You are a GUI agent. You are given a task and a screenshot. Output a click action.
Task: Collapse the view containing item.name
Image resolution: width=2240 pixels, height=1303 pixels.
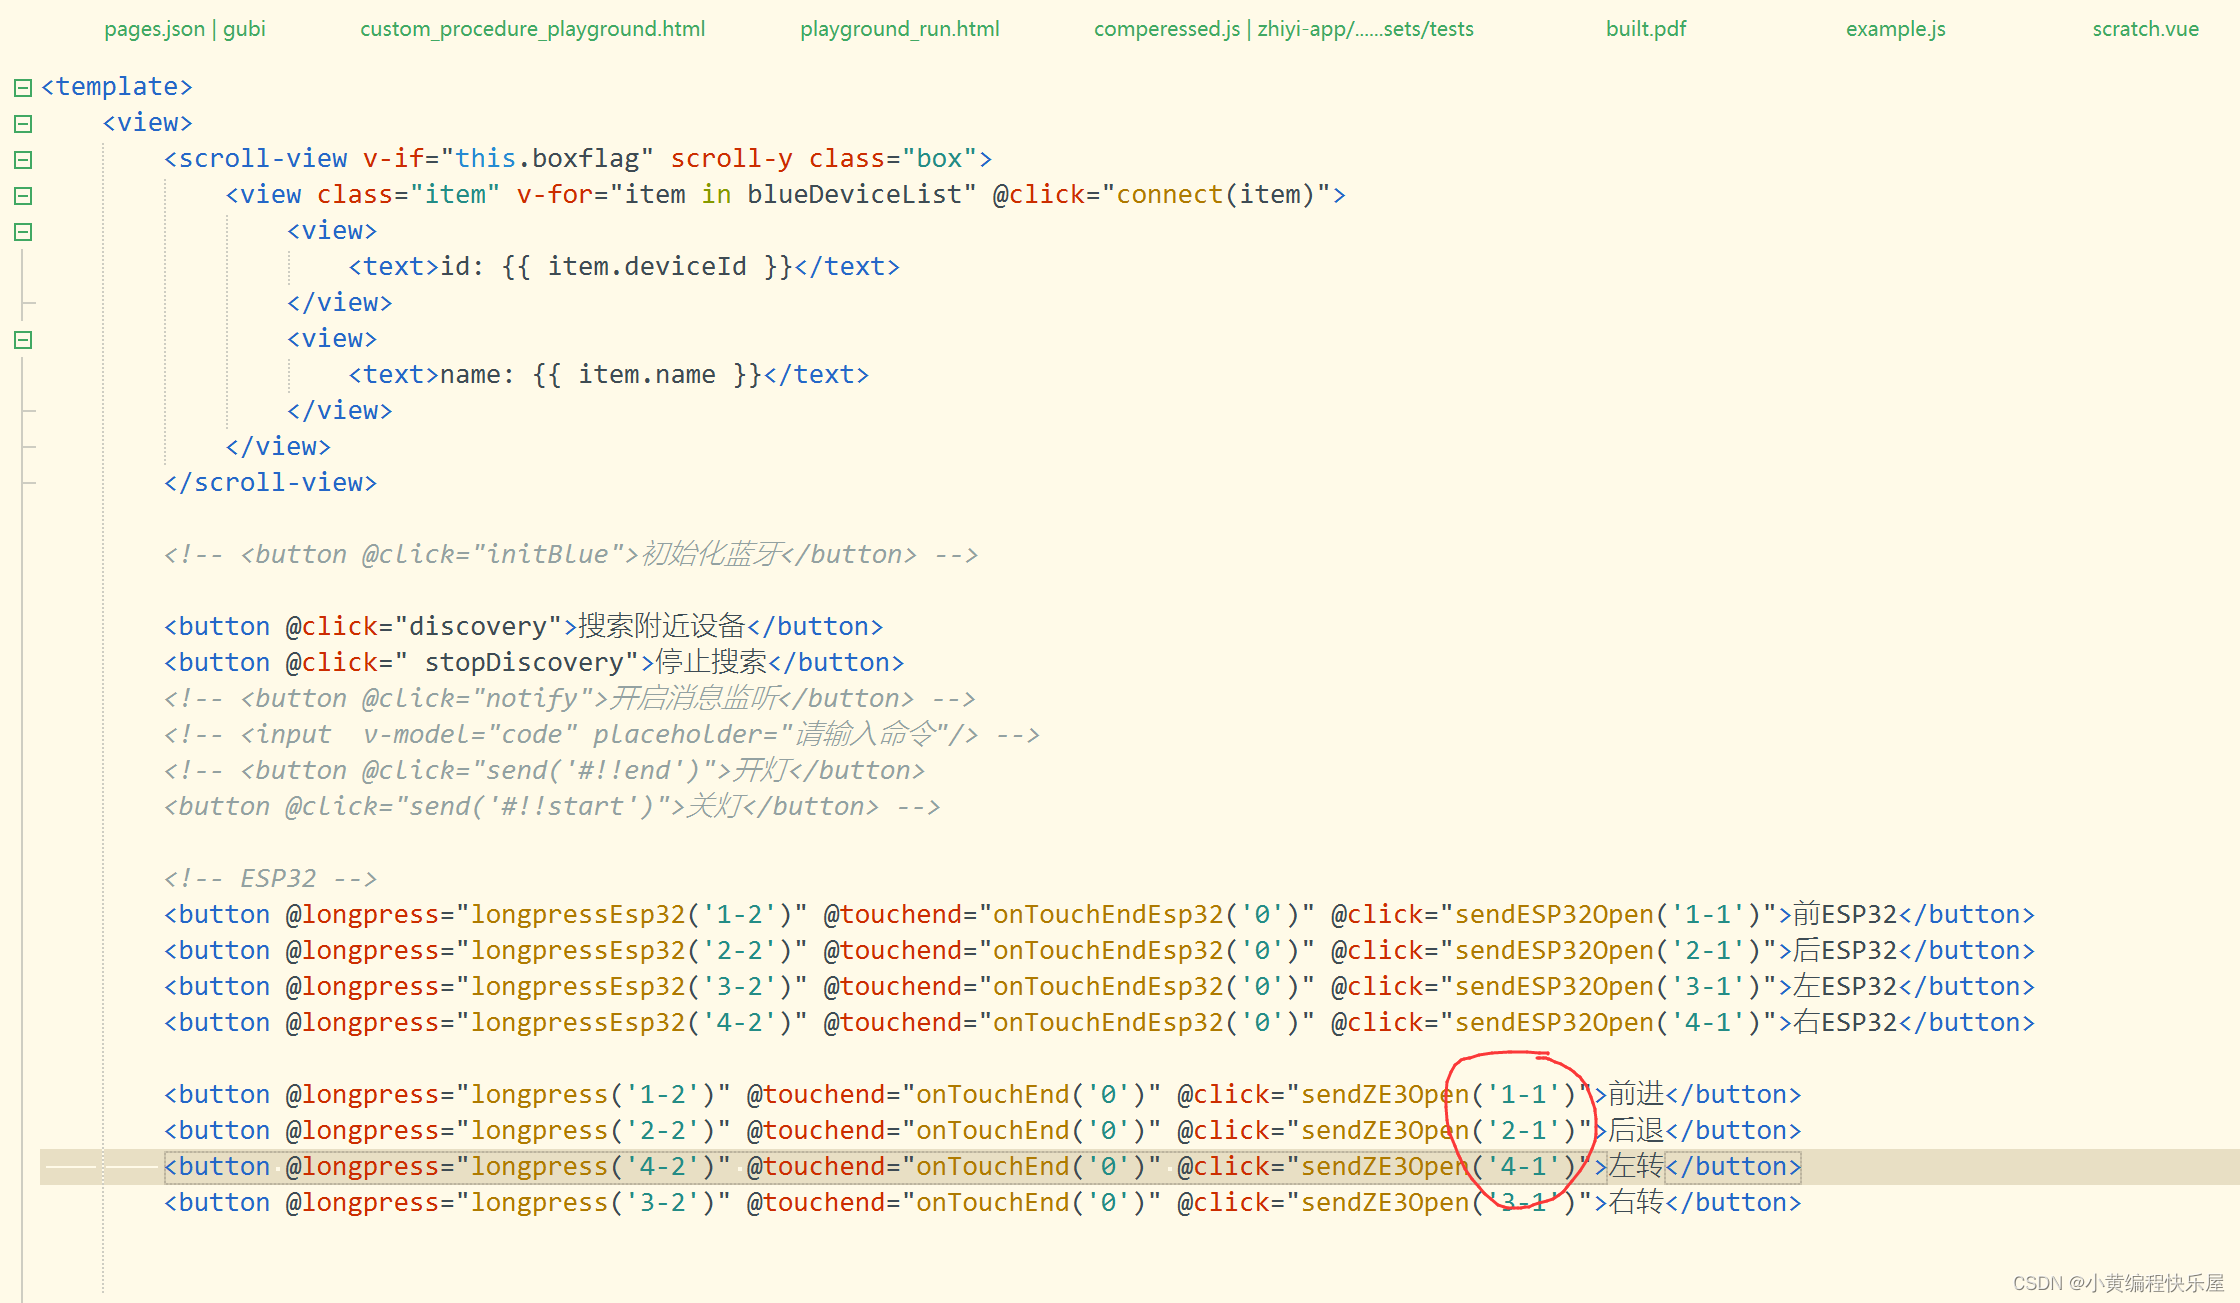point(23,340)
